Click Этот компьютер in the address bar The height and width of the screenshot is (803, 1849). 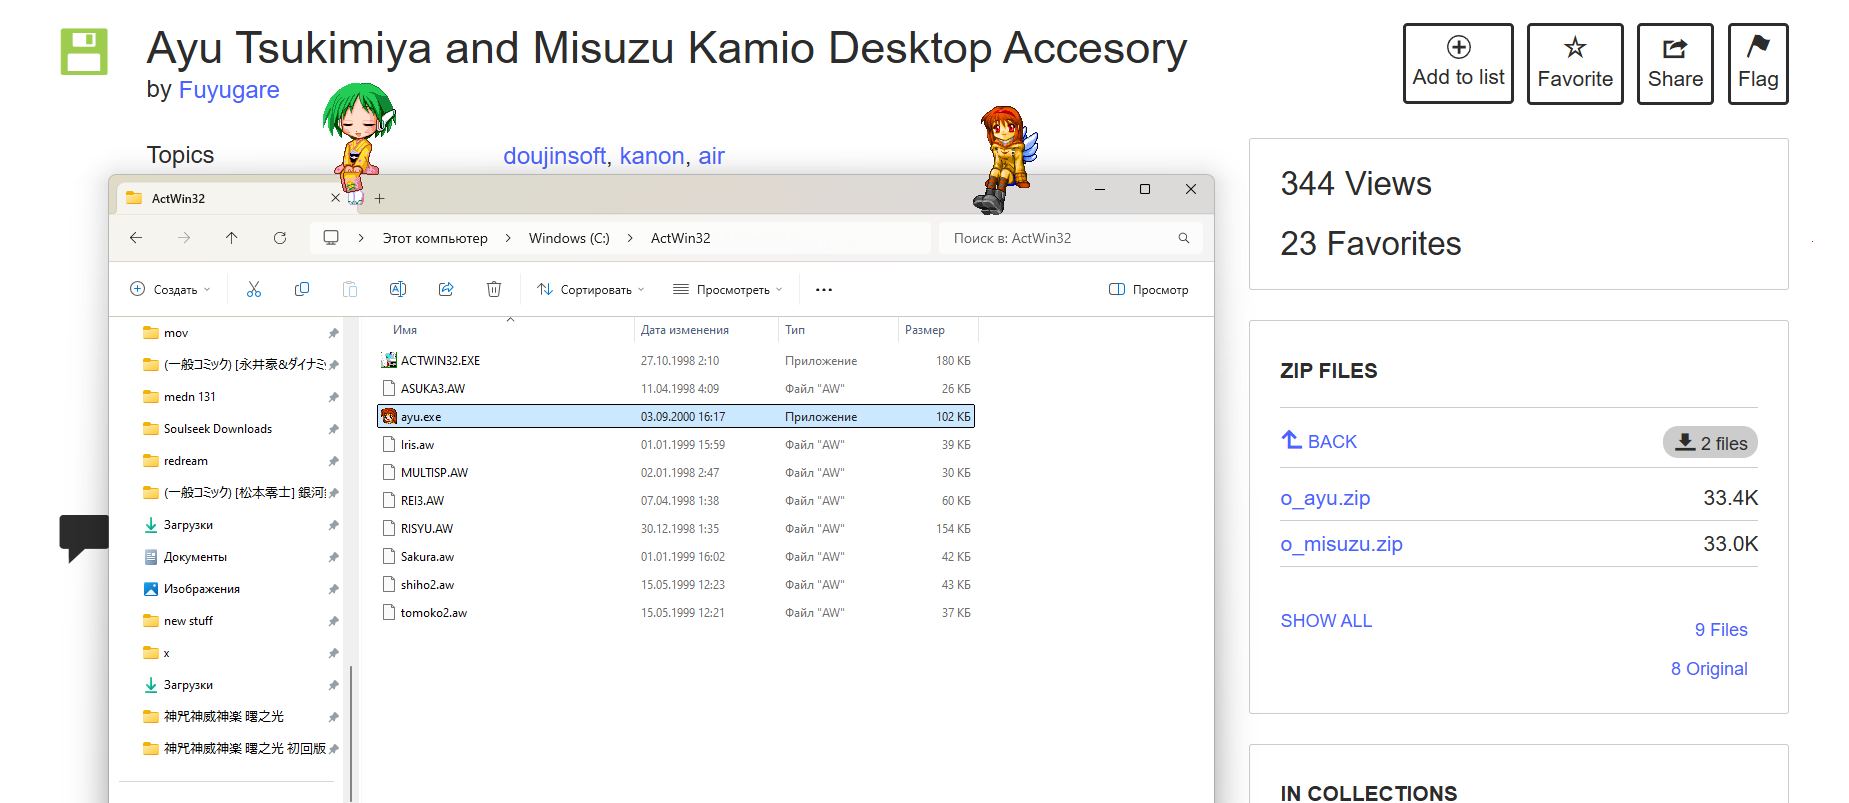point(435,238)
